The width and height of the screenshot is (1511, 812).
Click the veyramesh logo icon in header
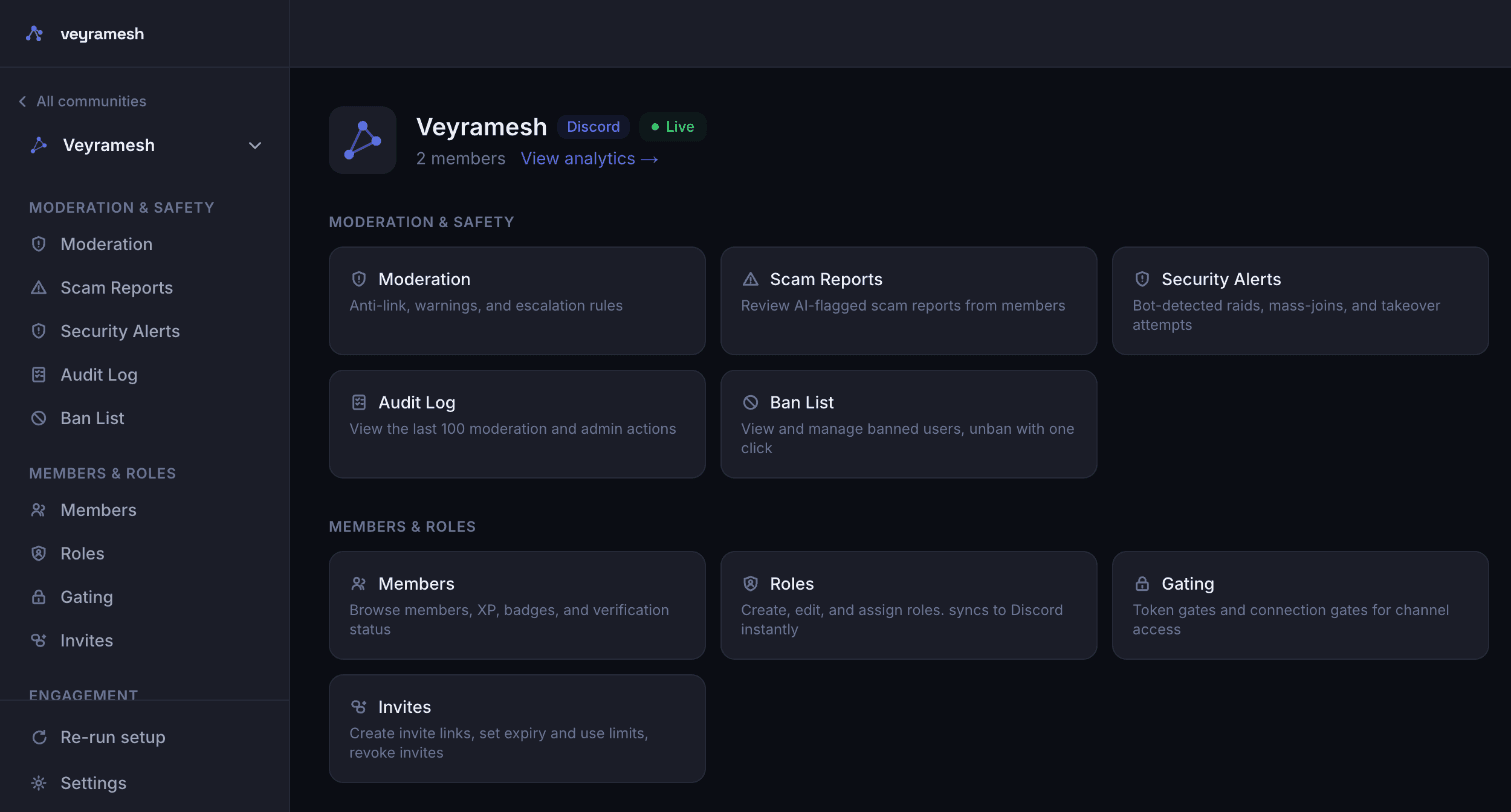[x=34, y=34]
